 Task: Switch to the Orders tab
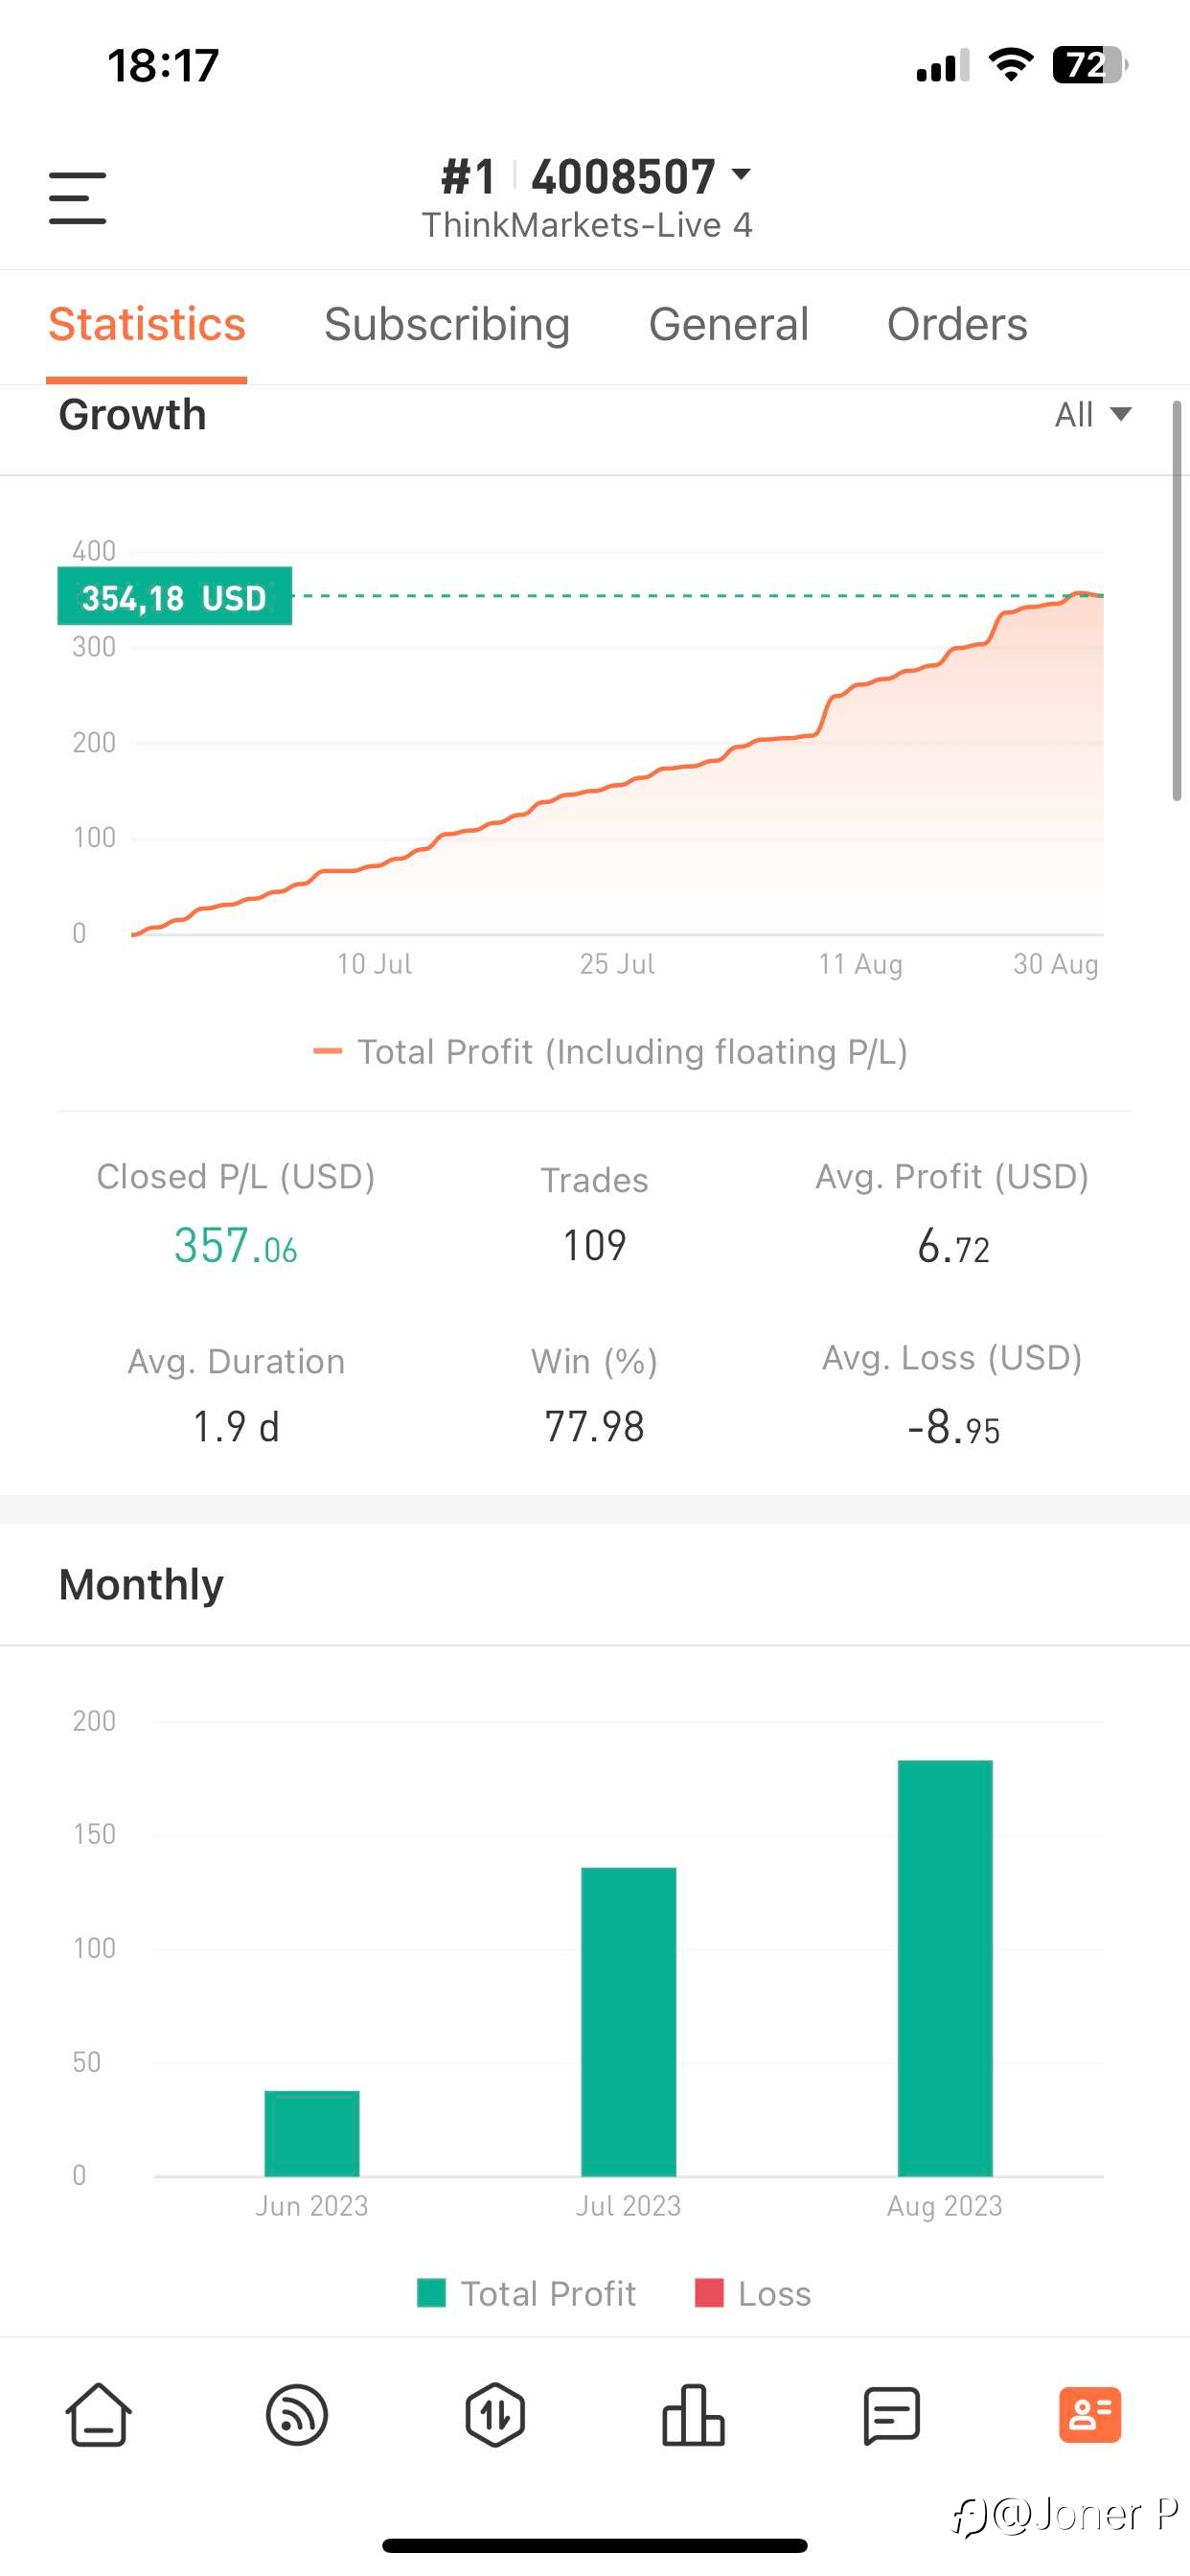[x=957, y=324]
